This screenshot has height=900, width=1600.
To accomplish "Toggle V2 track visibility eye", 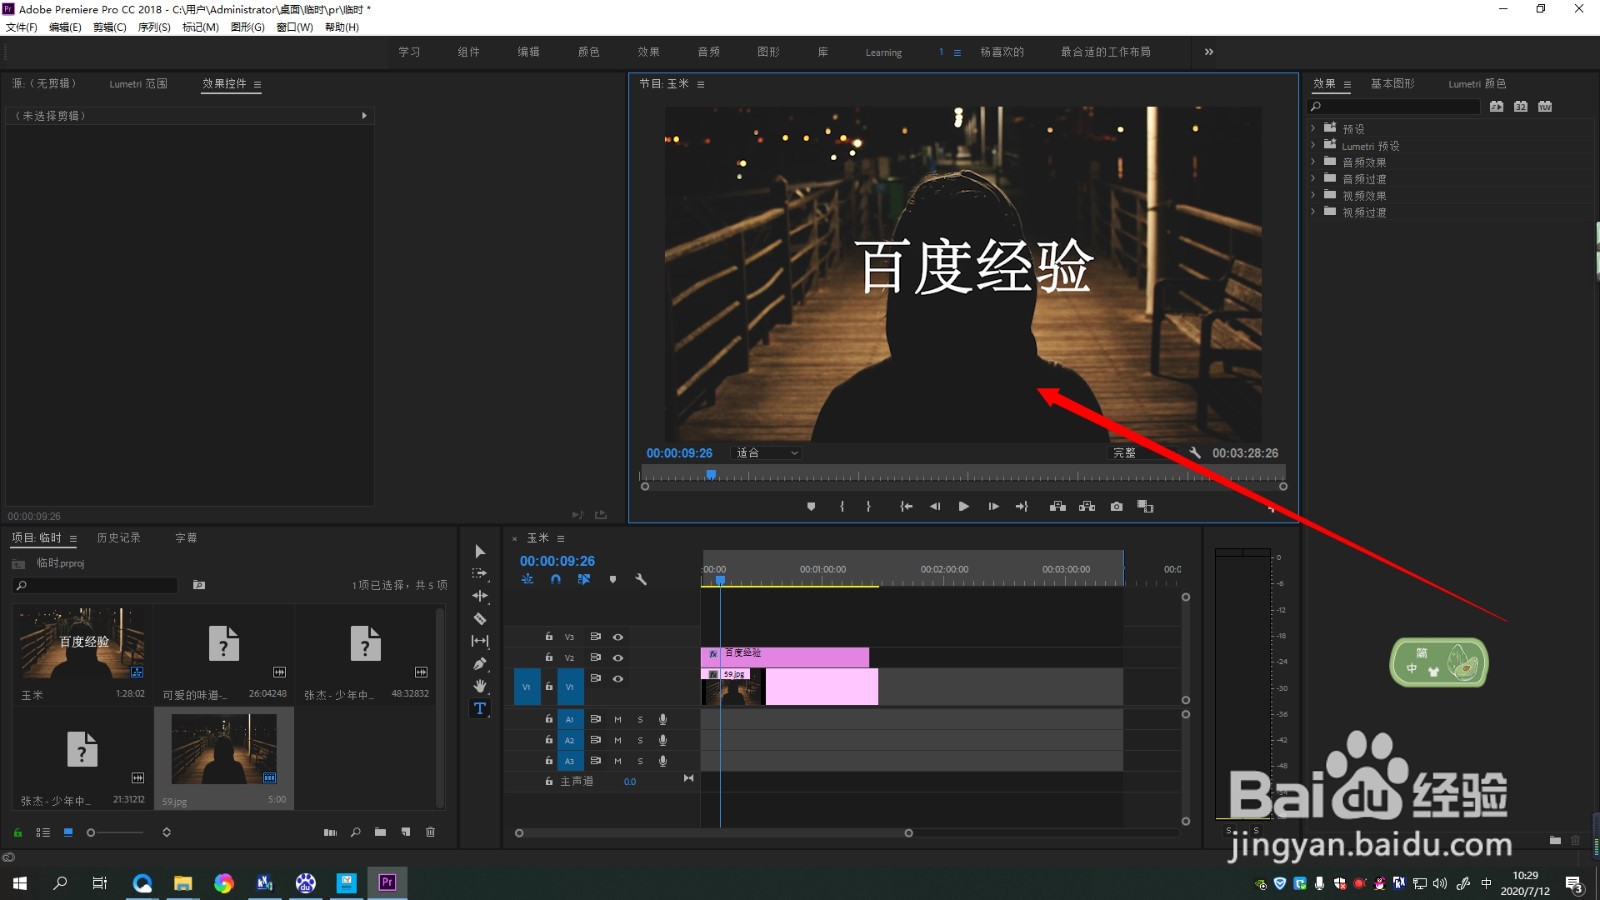I will 618,658.
